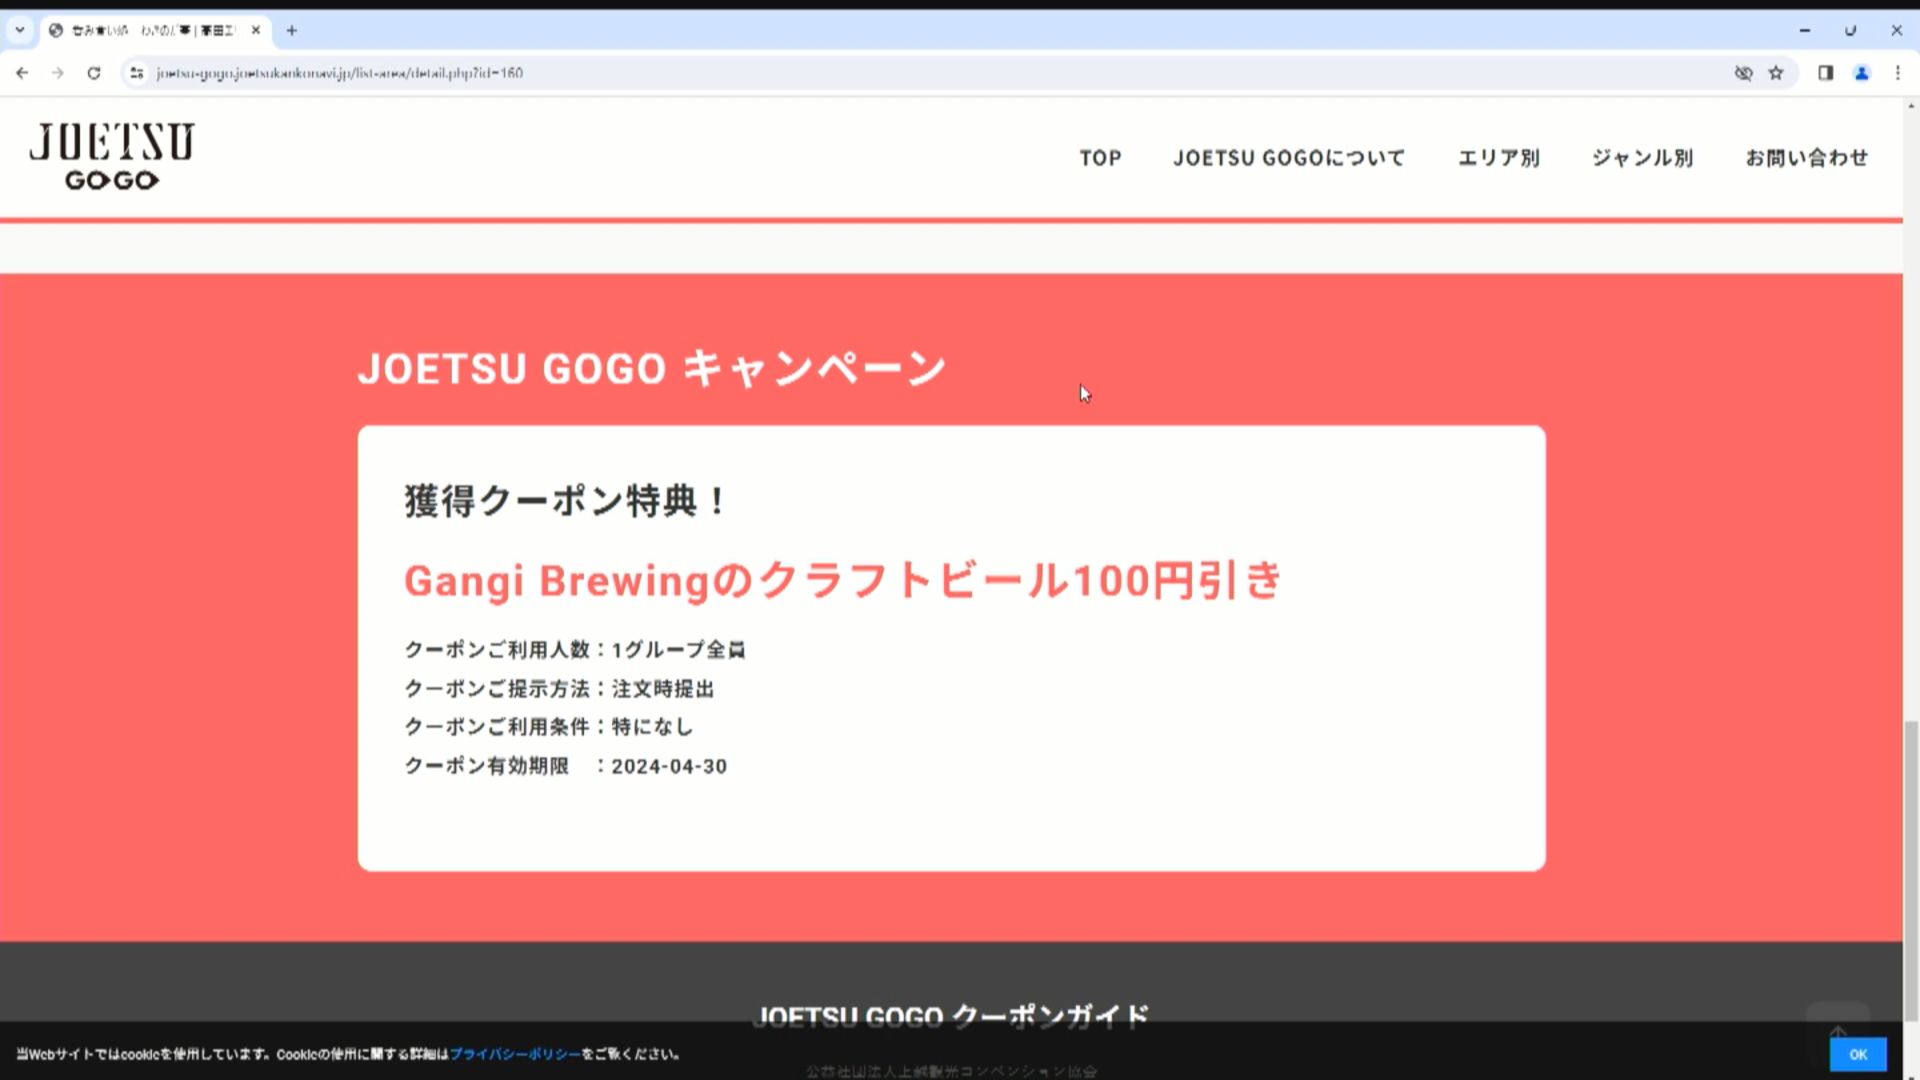
Task: Click the クーポンご利用条件 line
Action: pos(549,727)
